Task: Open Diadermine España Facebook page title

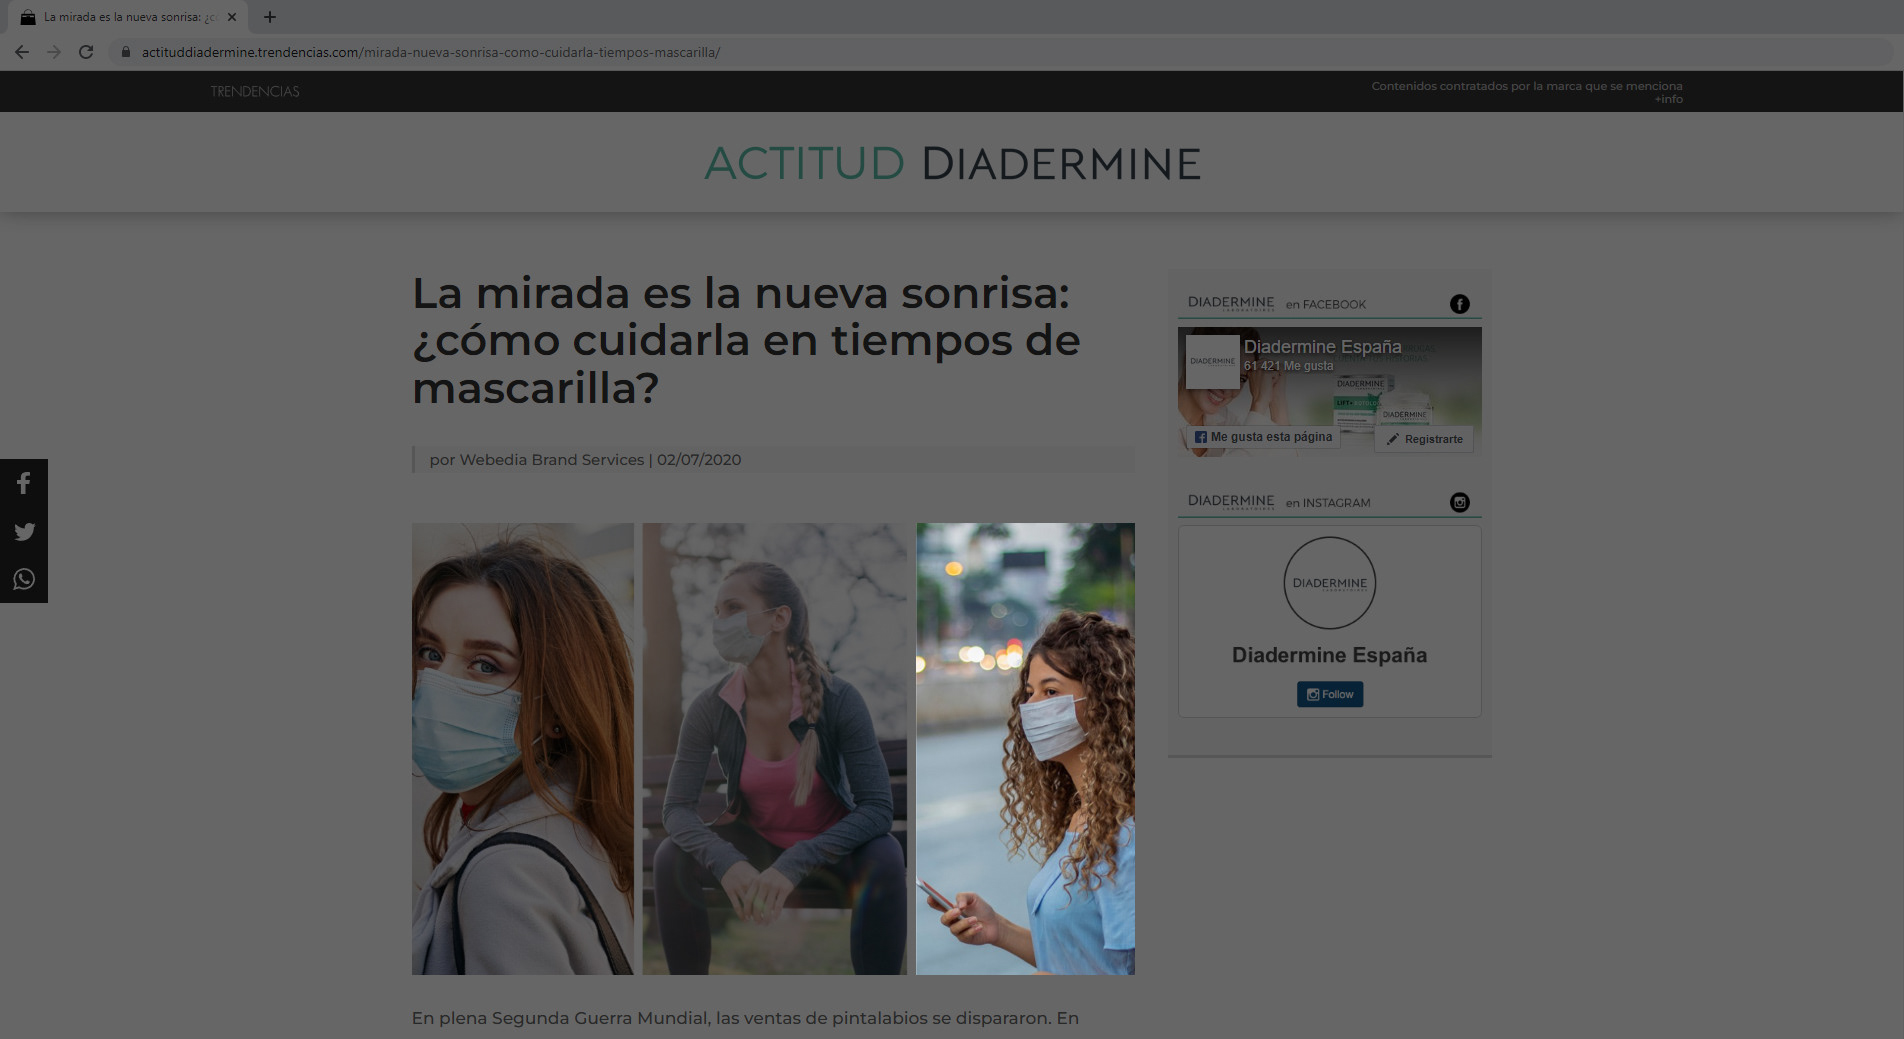Action: click(x=1322, y=347)
